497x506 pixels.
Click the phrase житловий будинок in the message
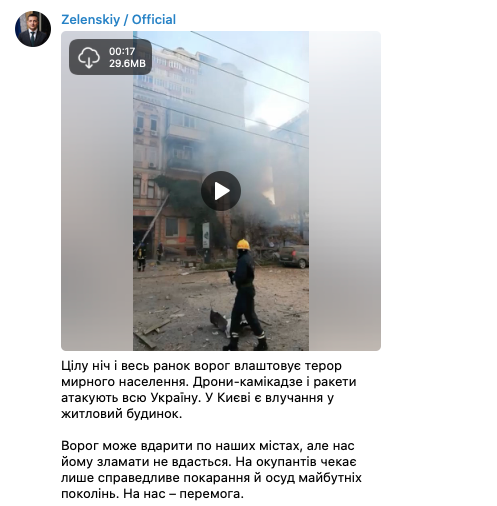coord(122,414)
